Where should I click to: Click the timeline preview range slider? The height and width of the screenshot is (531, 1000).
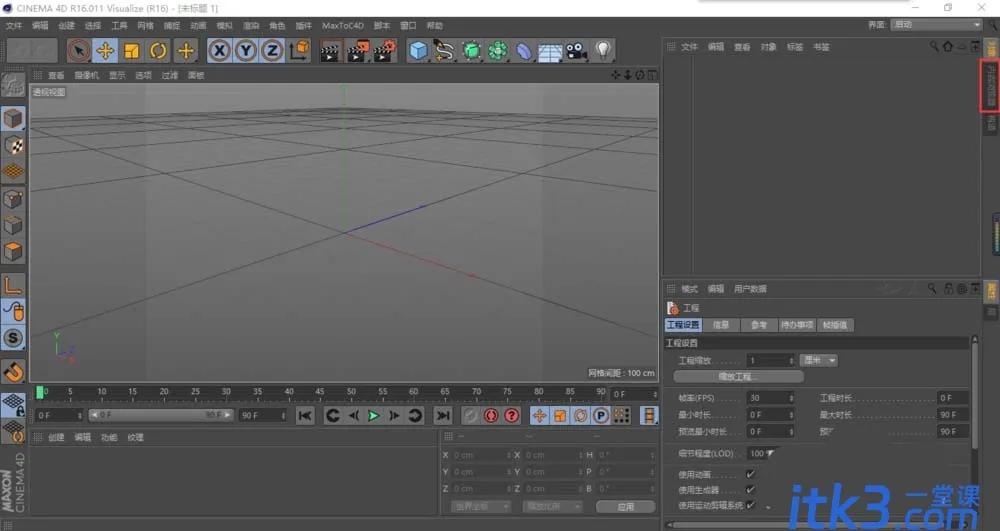click(161, 415)
